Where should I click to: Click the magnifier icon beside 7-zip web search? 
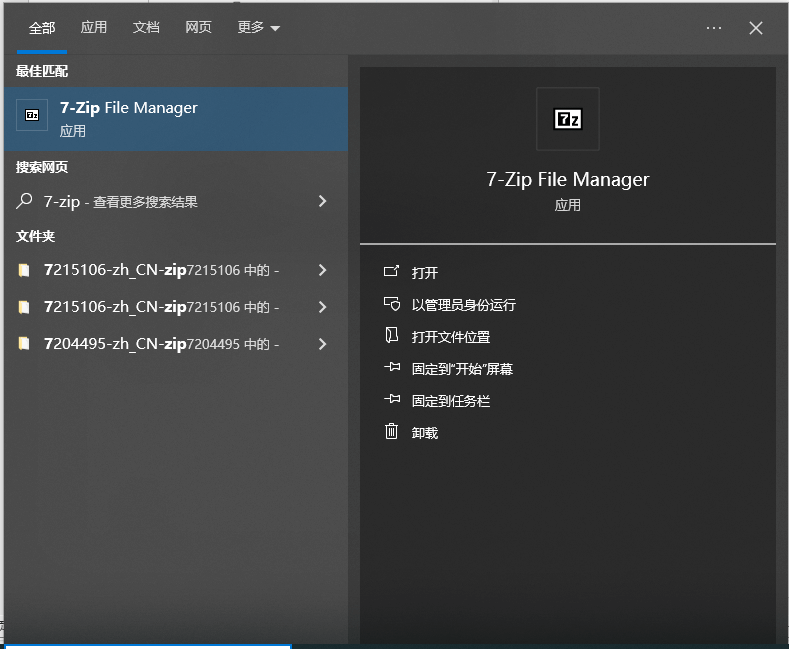24,201
